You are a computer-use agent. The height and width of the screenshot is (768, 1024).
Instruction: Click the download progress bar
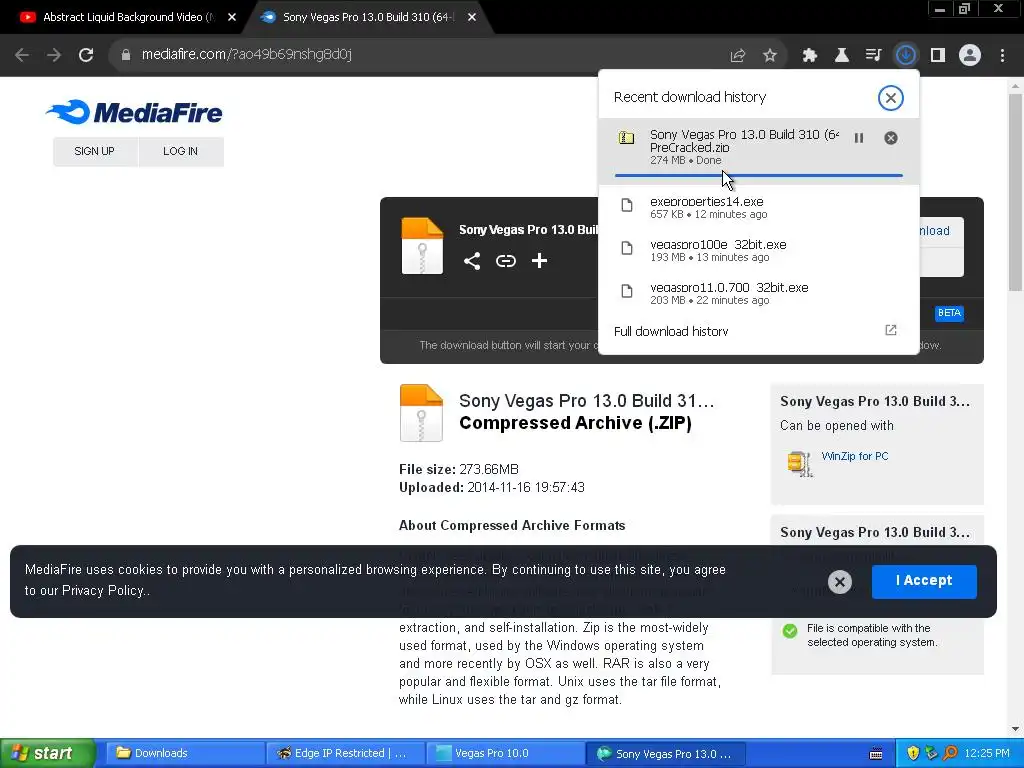point(758,176)
